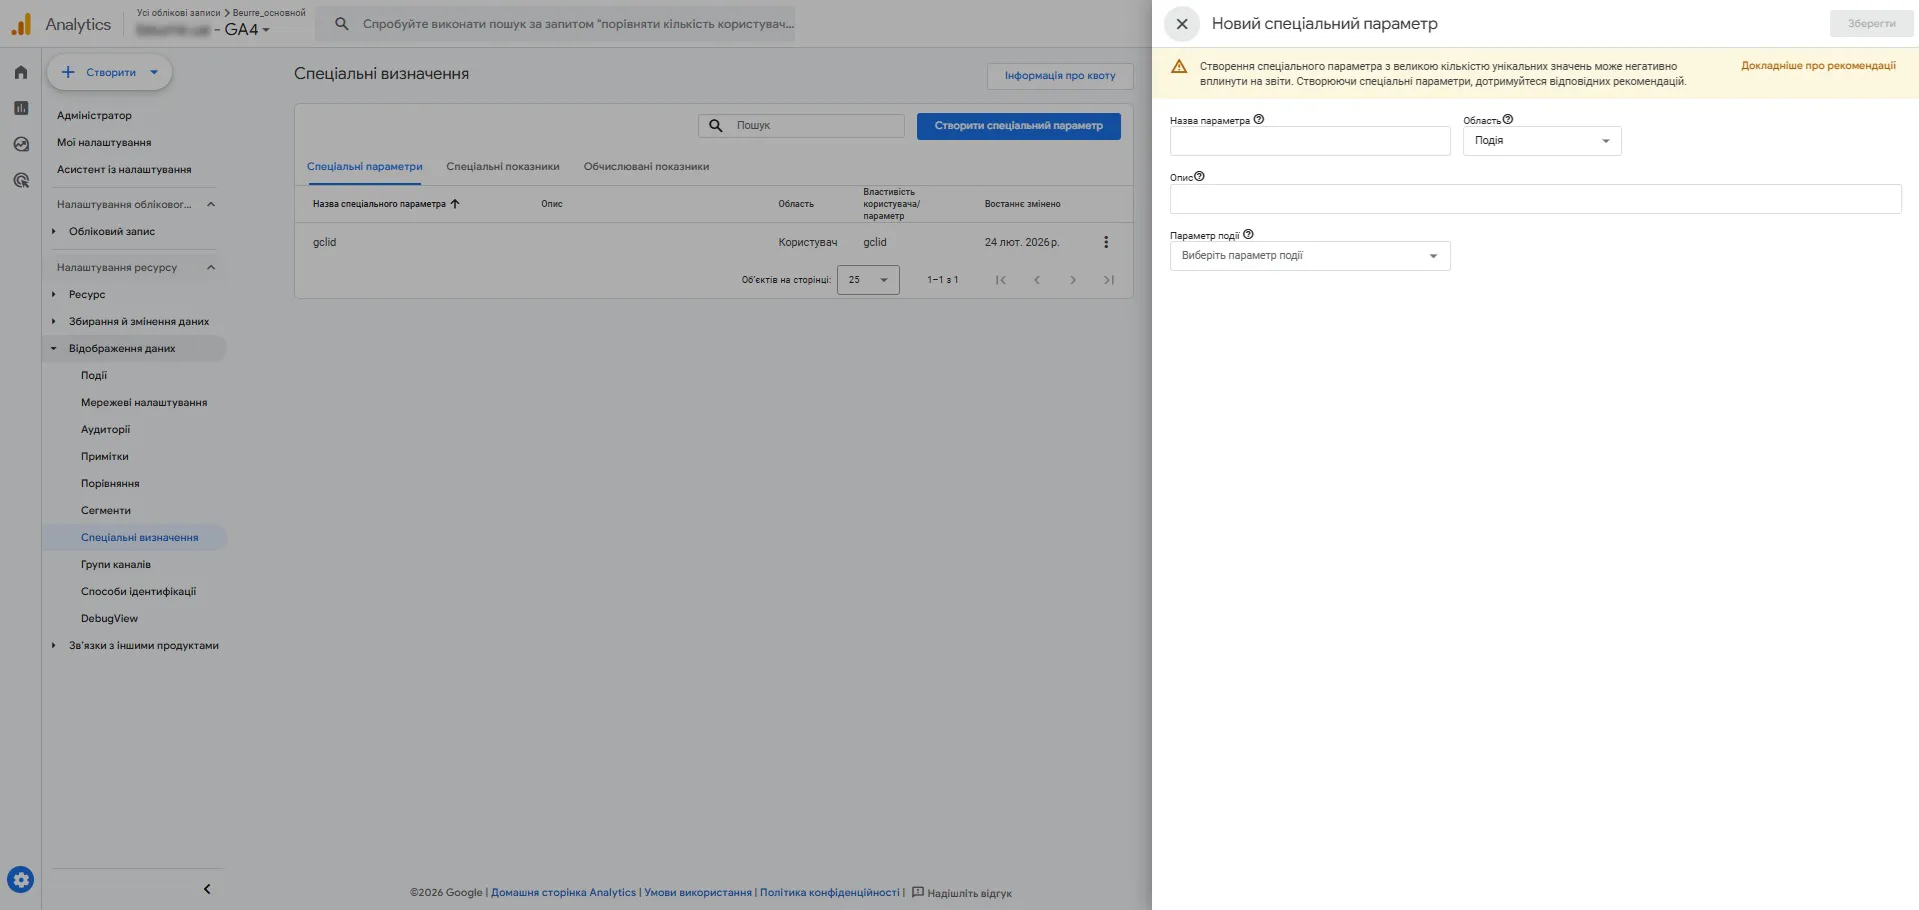The width and height of the screenshot is (1919, 910).
Task: Open Способи ідентифікації menu item
Action: tap(138, 591)
